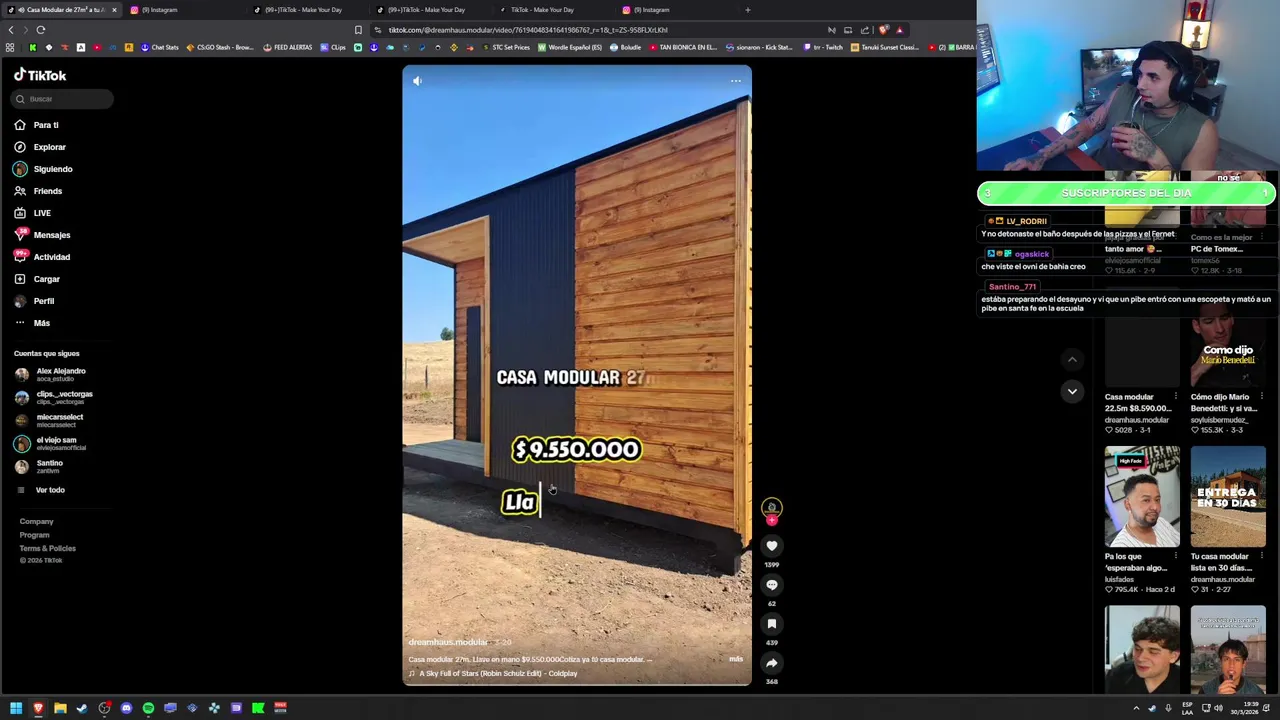This screenshot has height=720, width=1280.
Task: Open dreamhaus.modular username on video
Action: pos(448,642)
